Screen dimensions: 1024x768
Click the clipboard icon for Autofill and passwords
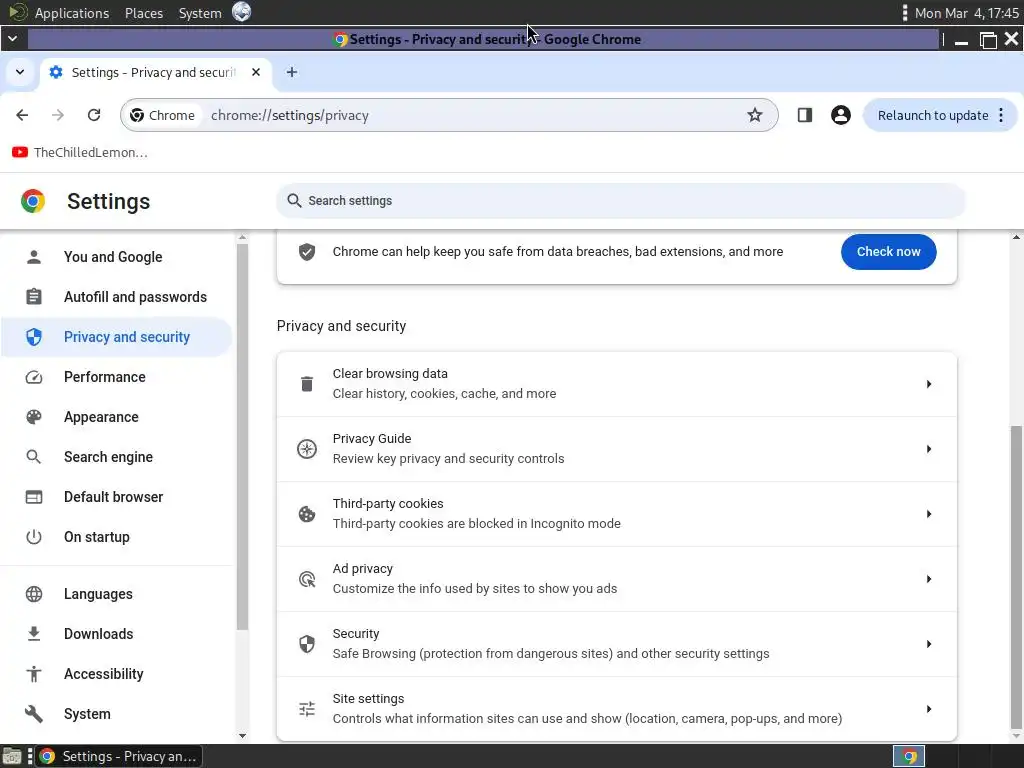pyautogui.click(x=33, y=296)
